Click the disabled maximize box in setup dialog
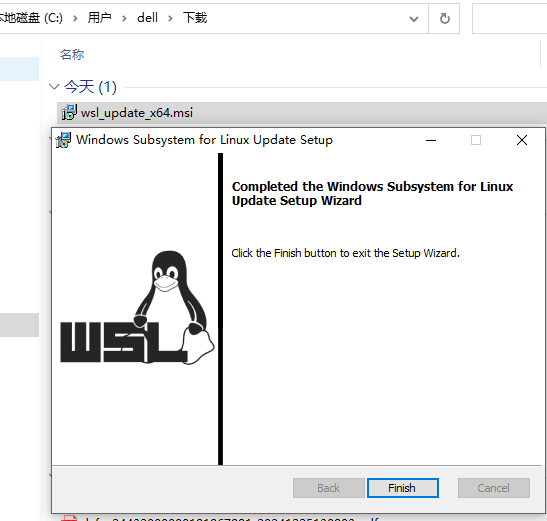This screenshot has width=547, height=521. (476, 140)
